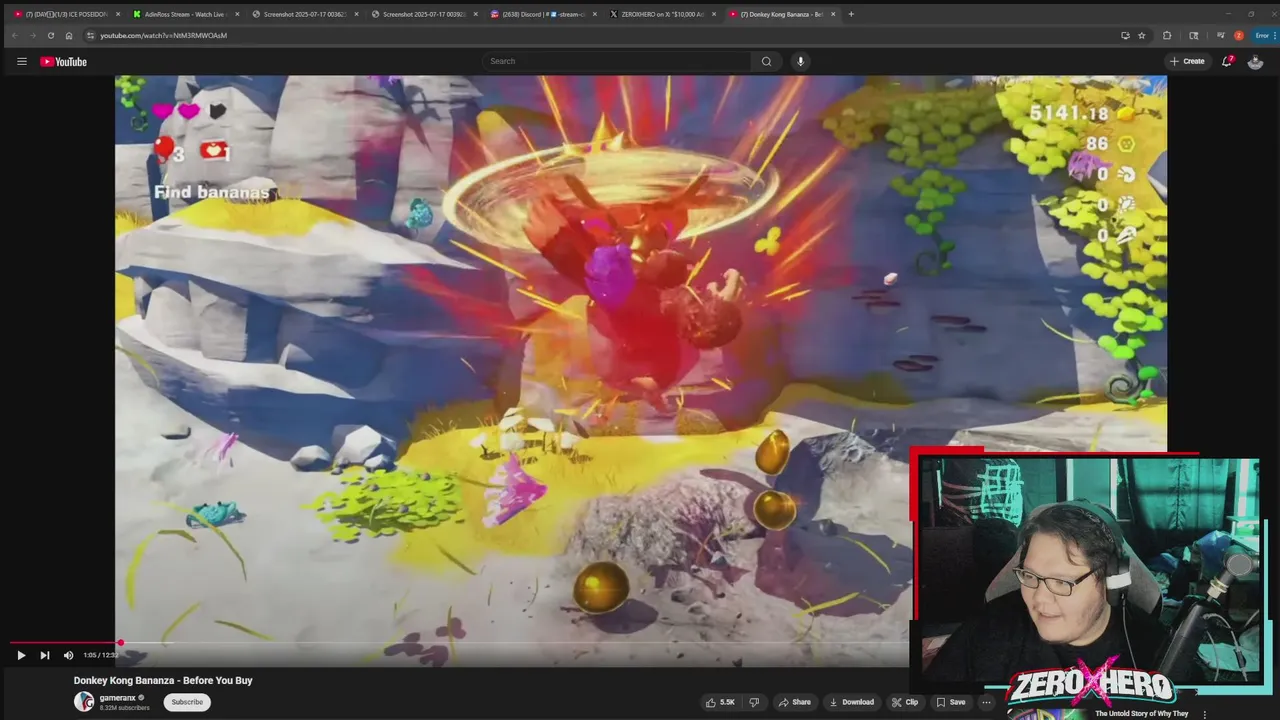Image resolution: width=1280 pixels, height=720 pixels.
Task: Open the browser extensions puzzle icon
Action: 1167,35
